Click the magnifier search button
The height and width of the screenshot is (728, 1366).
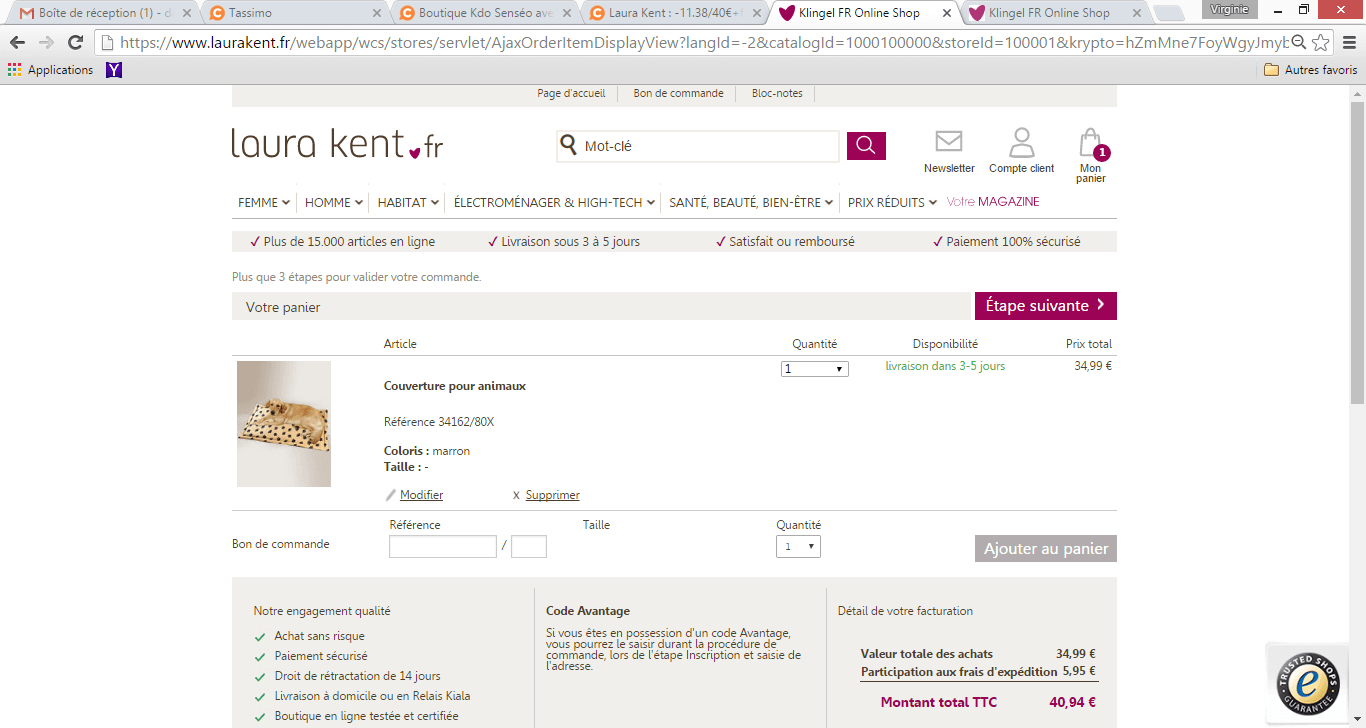866,146
